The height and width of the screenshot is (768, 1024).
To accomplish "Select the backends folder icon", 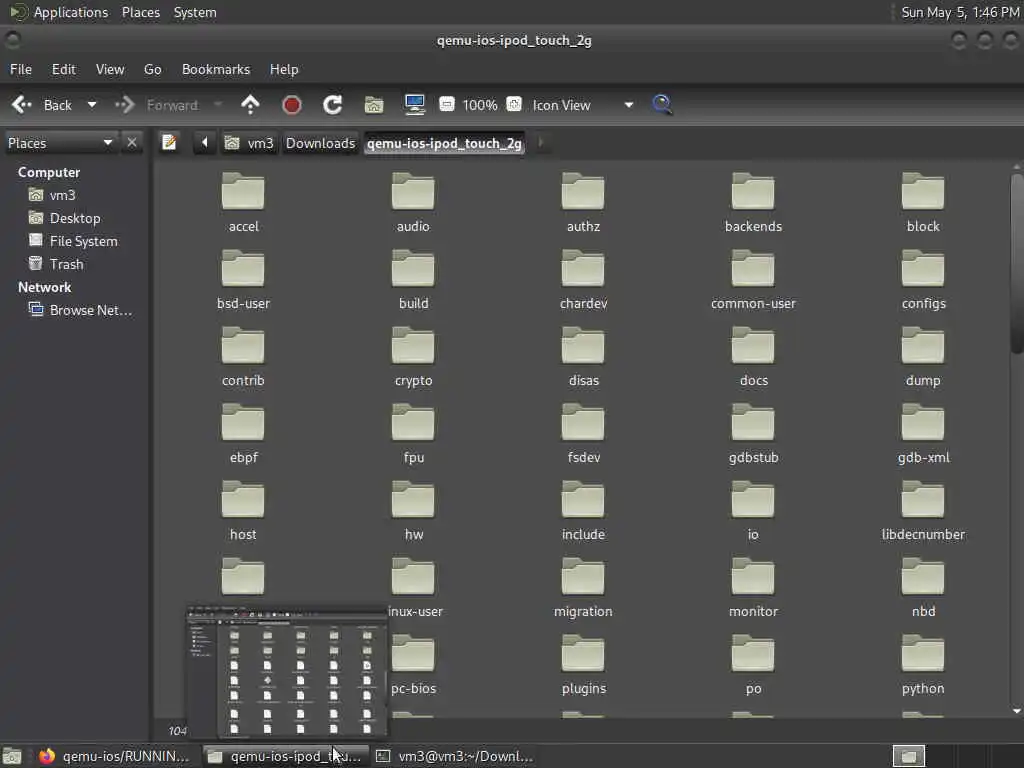I will pos(753,191).
